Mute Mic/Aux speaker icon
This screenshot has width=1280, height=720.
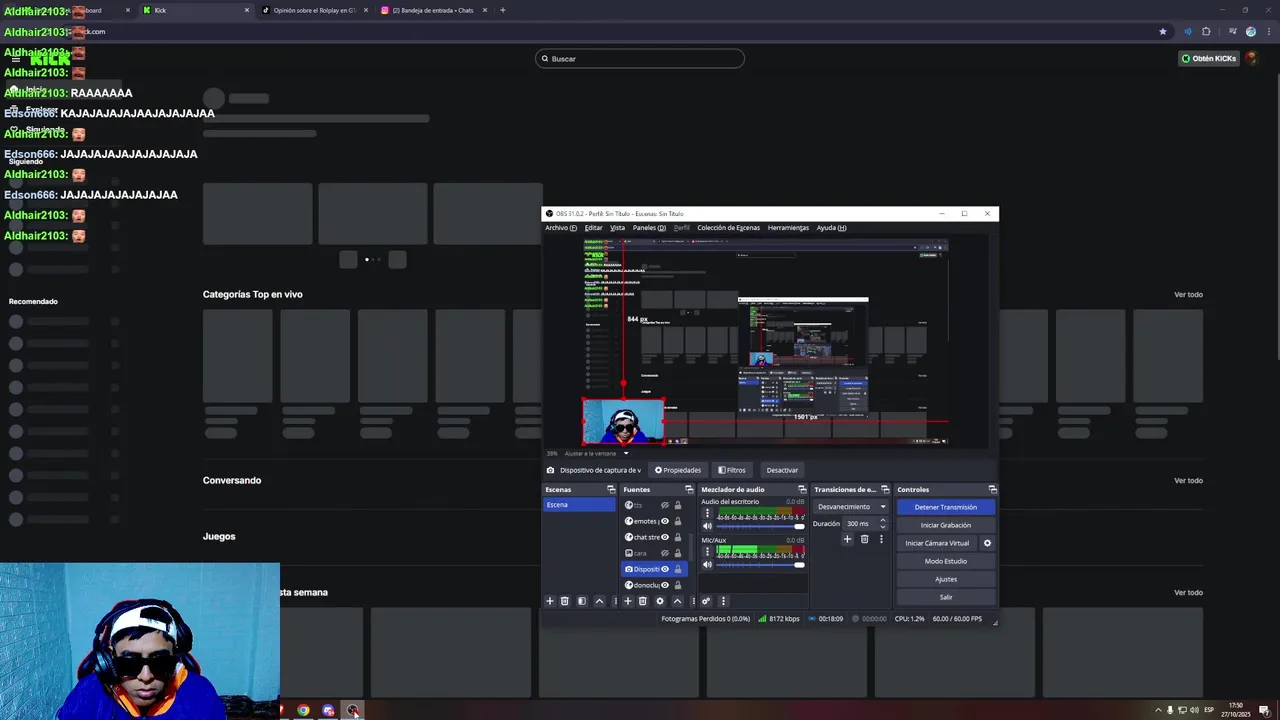(707, 565)
